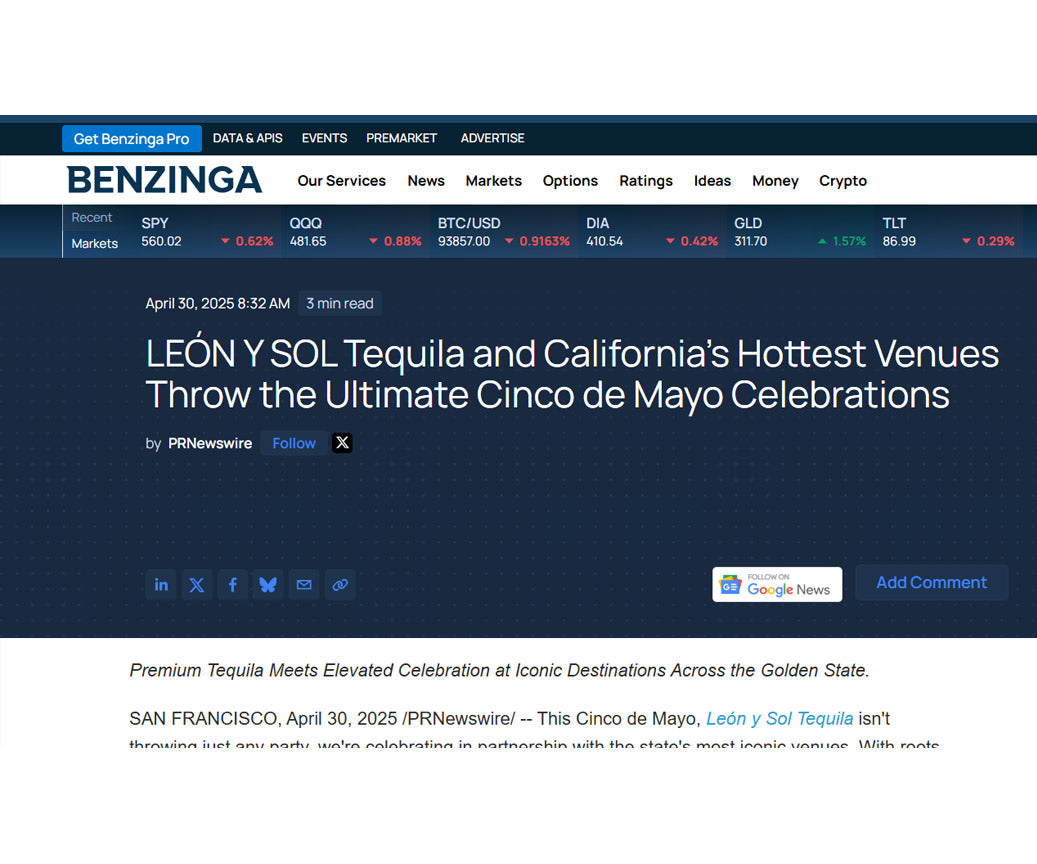Click Get Benzinga Pro button
Viewport: 1037px width, 864px height.
[x=131, y=139]
